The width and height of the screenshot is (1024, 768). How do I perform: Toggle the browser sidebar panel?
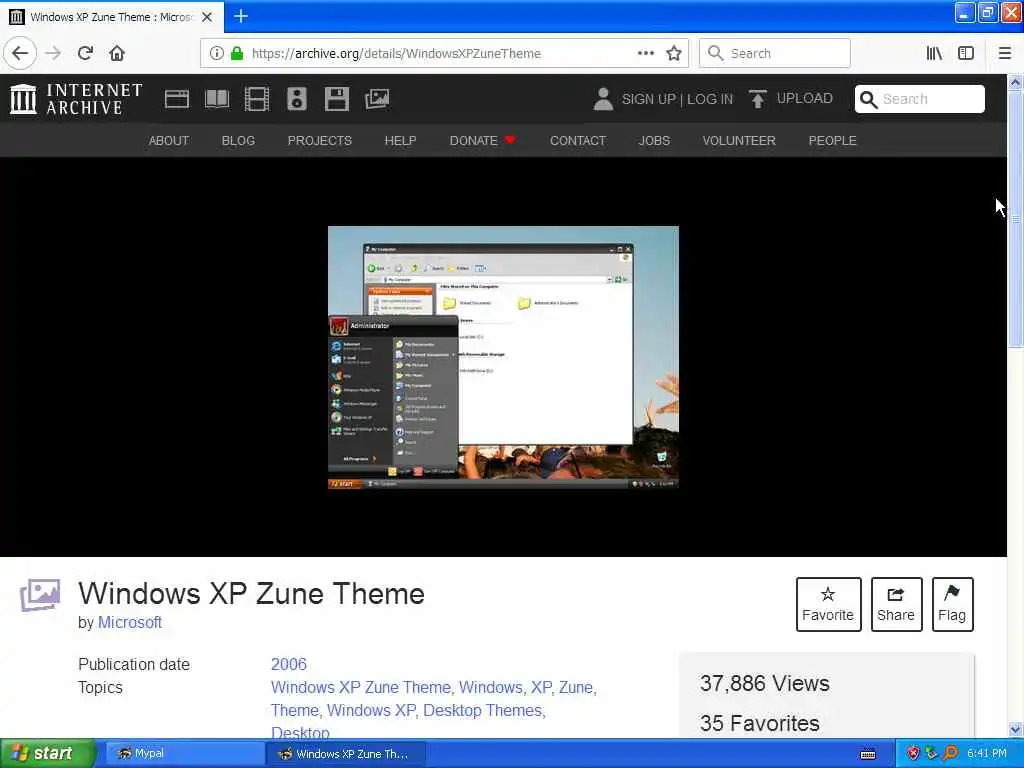966,54
